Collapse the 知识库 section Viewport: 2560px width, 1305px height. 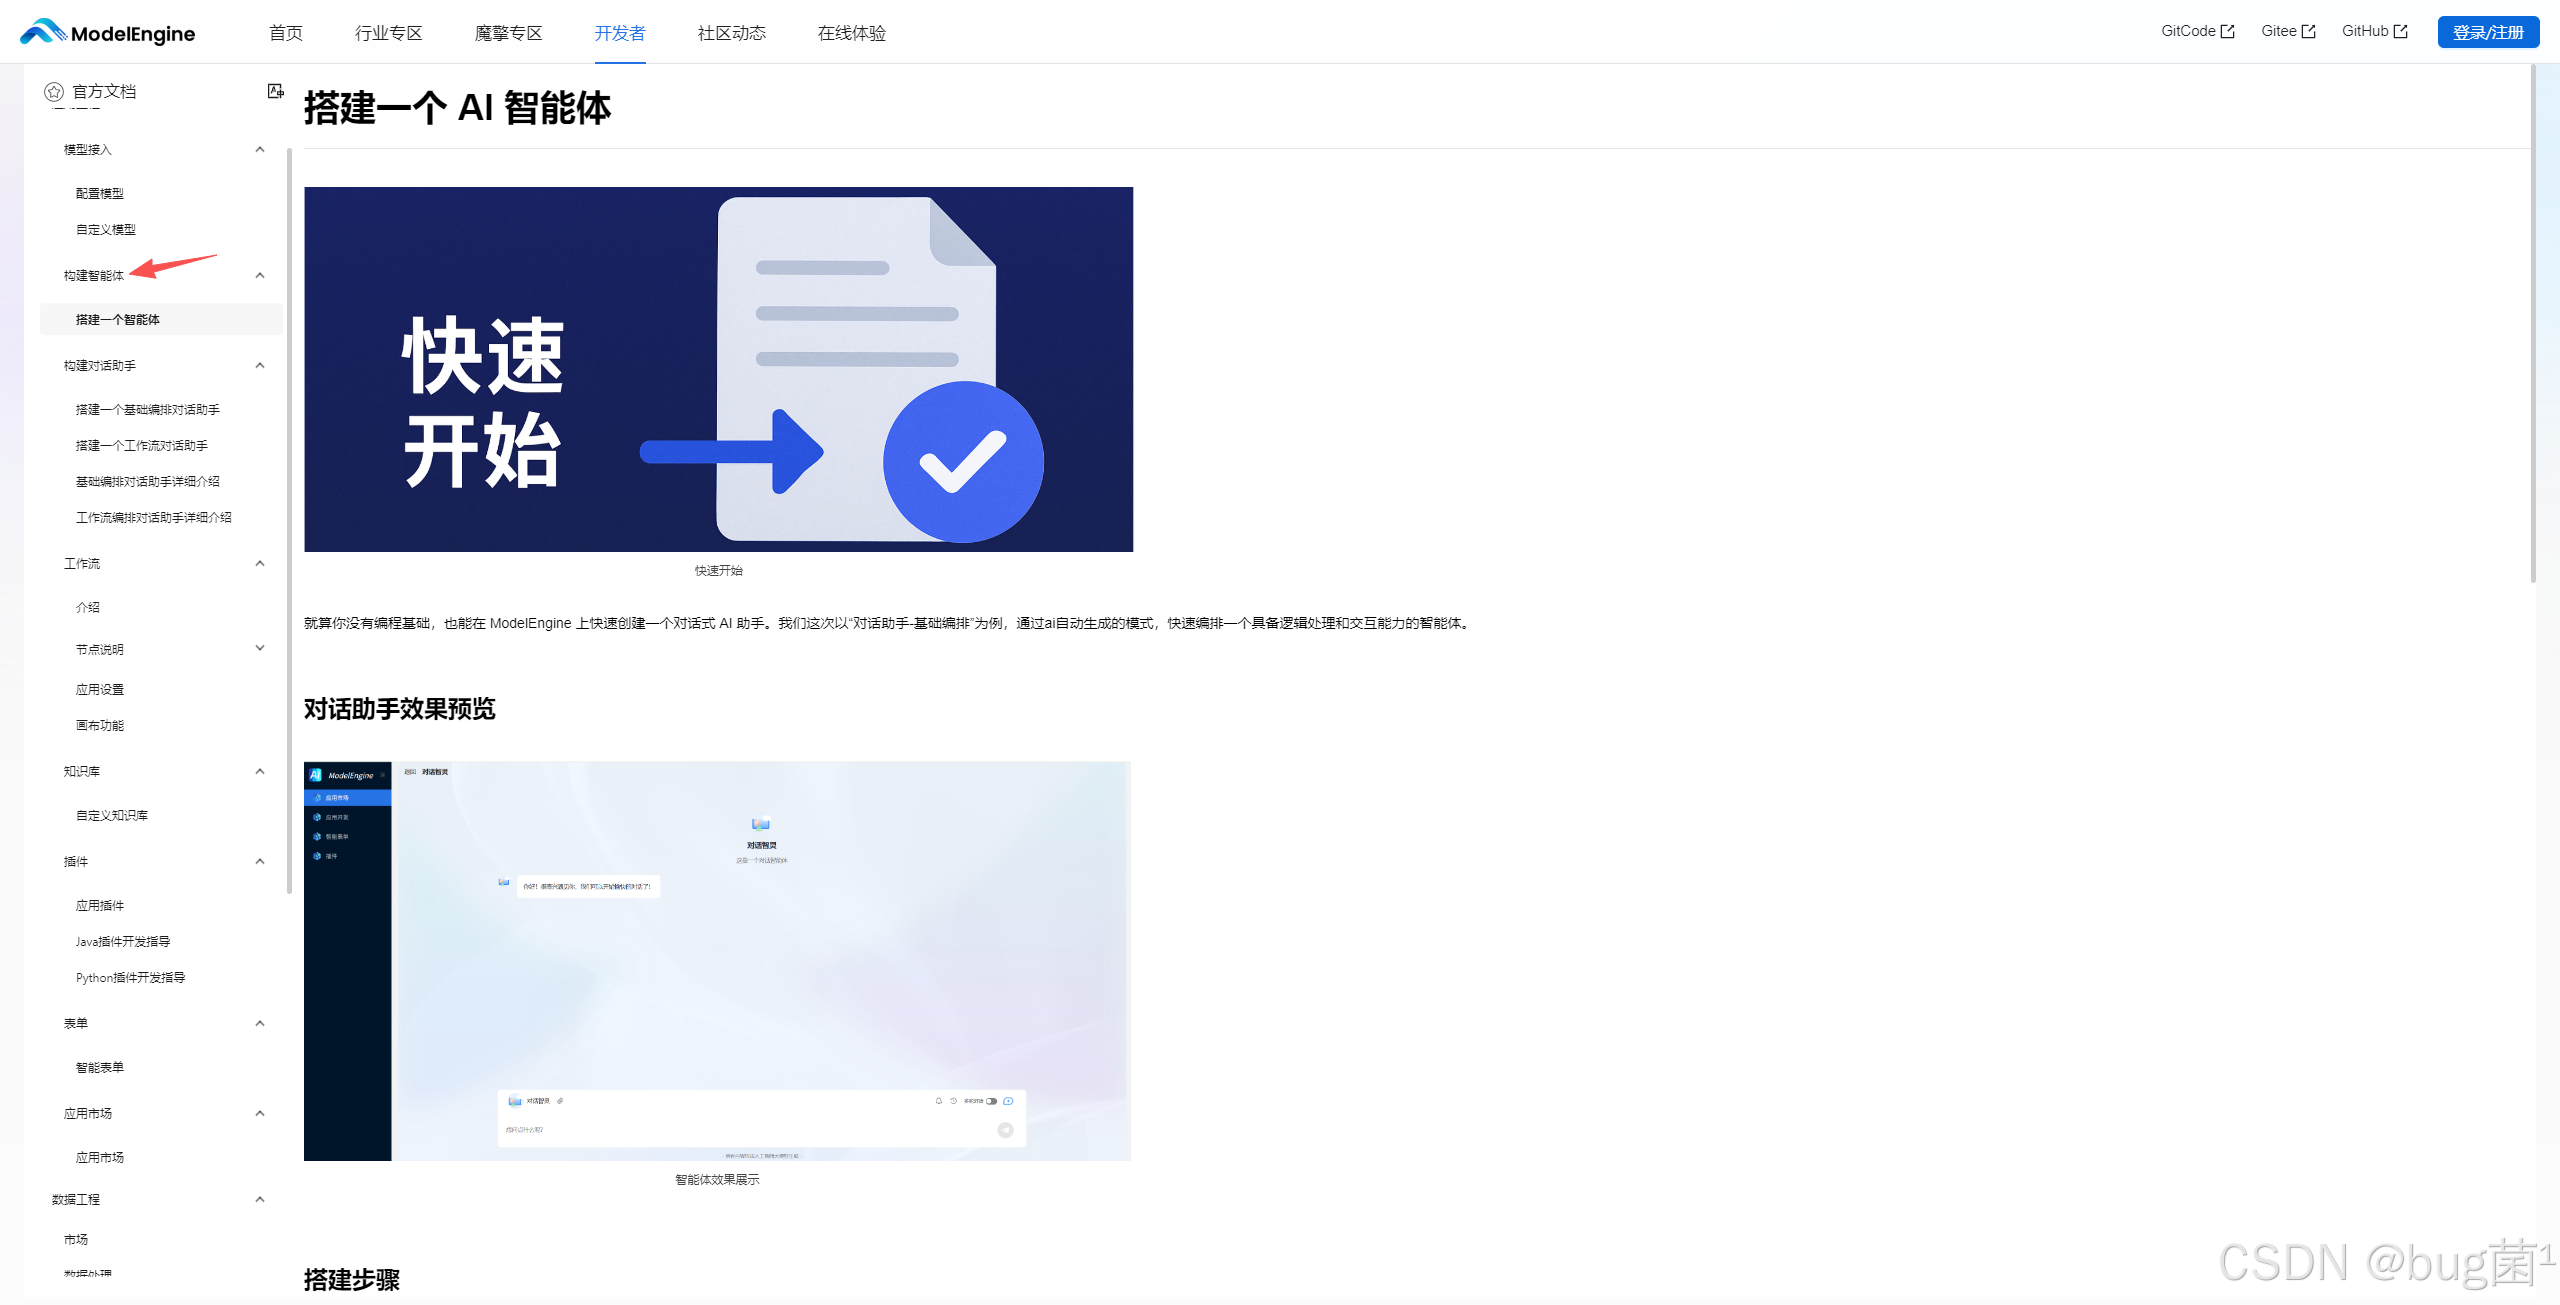click(x=260, y=771)
